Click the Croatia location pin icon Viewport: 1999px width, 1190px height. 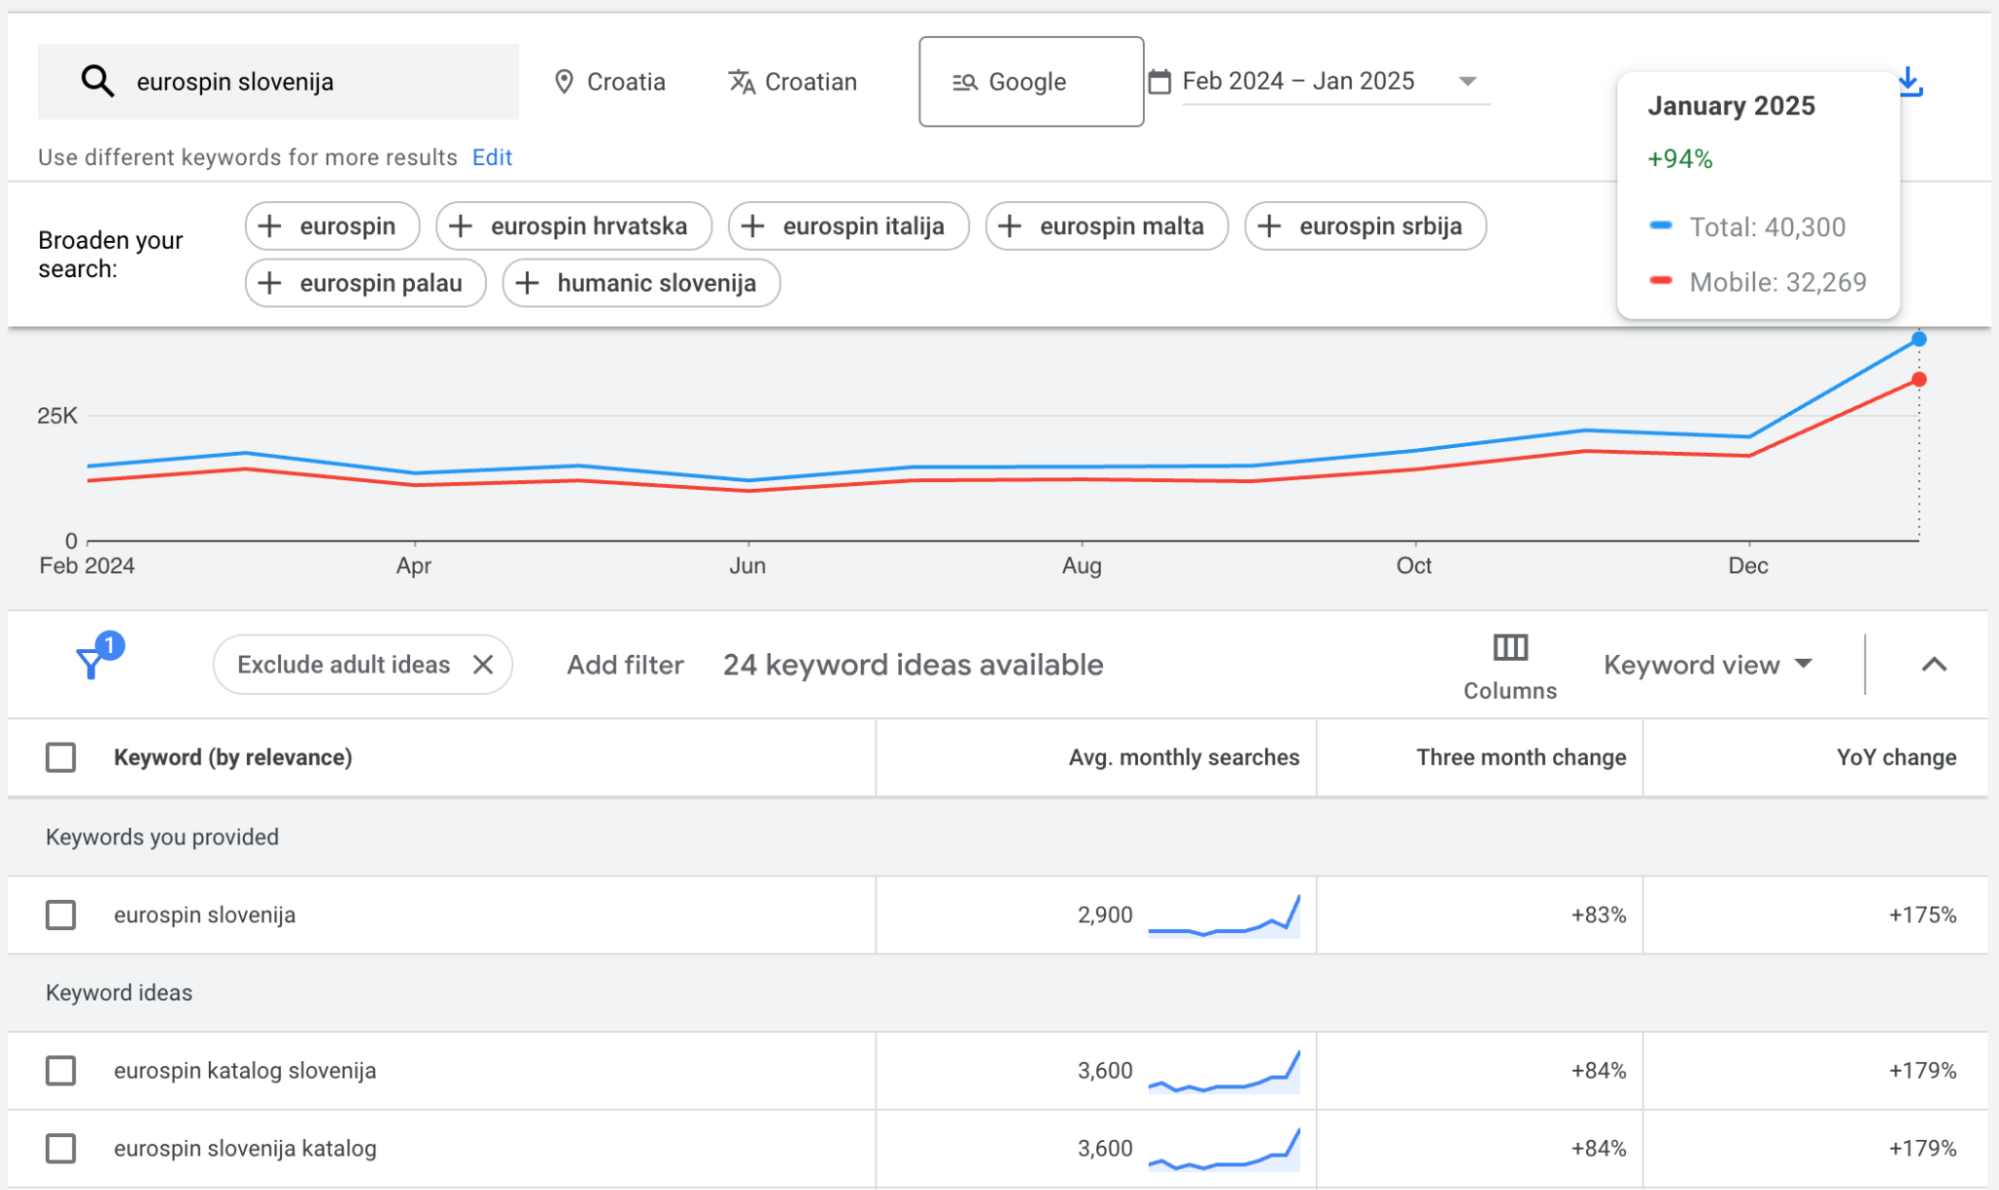pyautogui.click(x=564, y=82)
